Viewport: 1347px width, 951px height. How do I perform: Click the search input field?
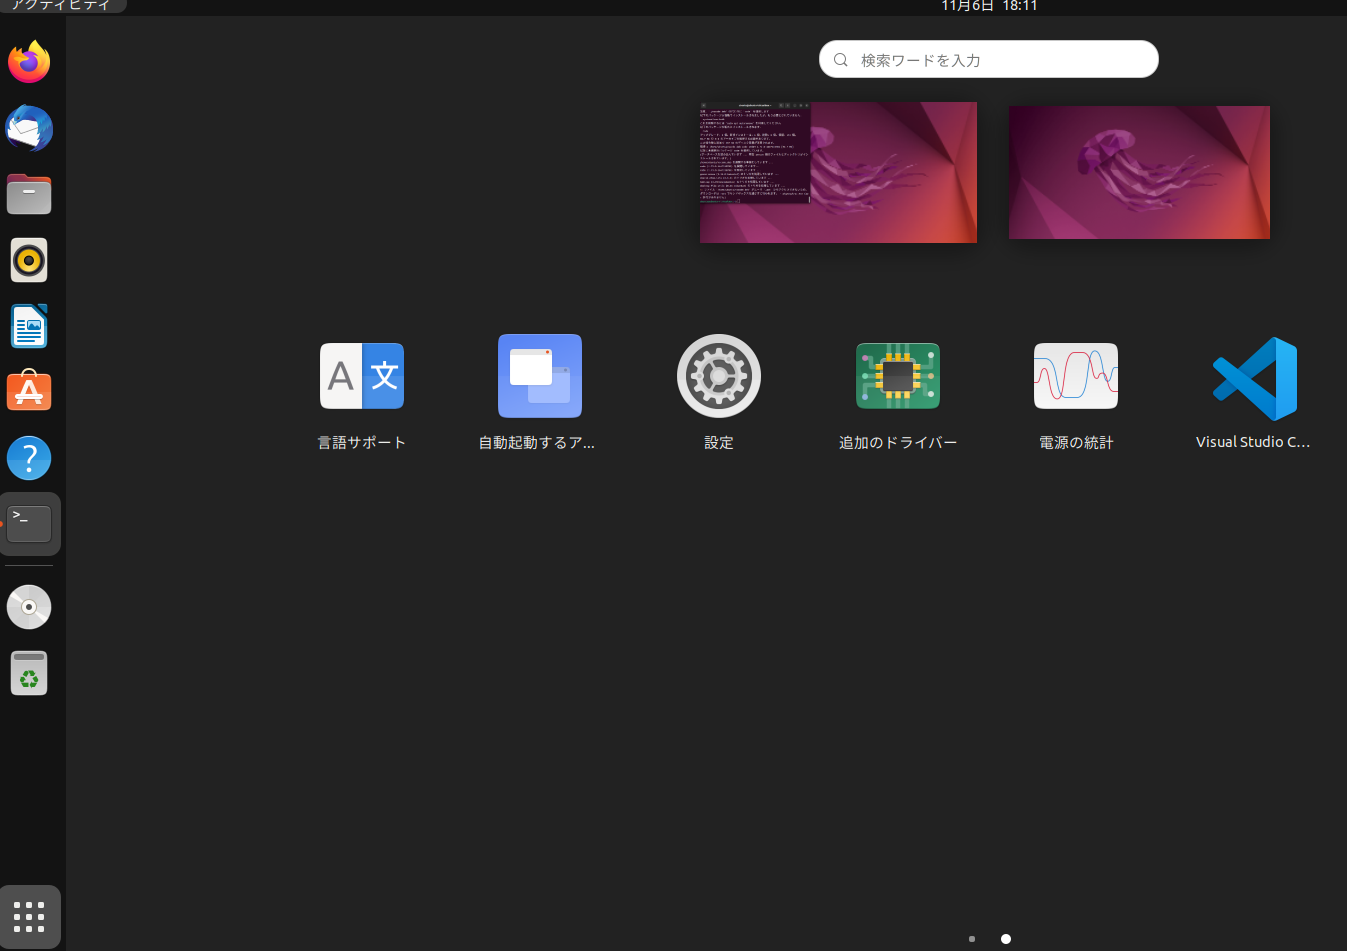[x=988, y=59]
